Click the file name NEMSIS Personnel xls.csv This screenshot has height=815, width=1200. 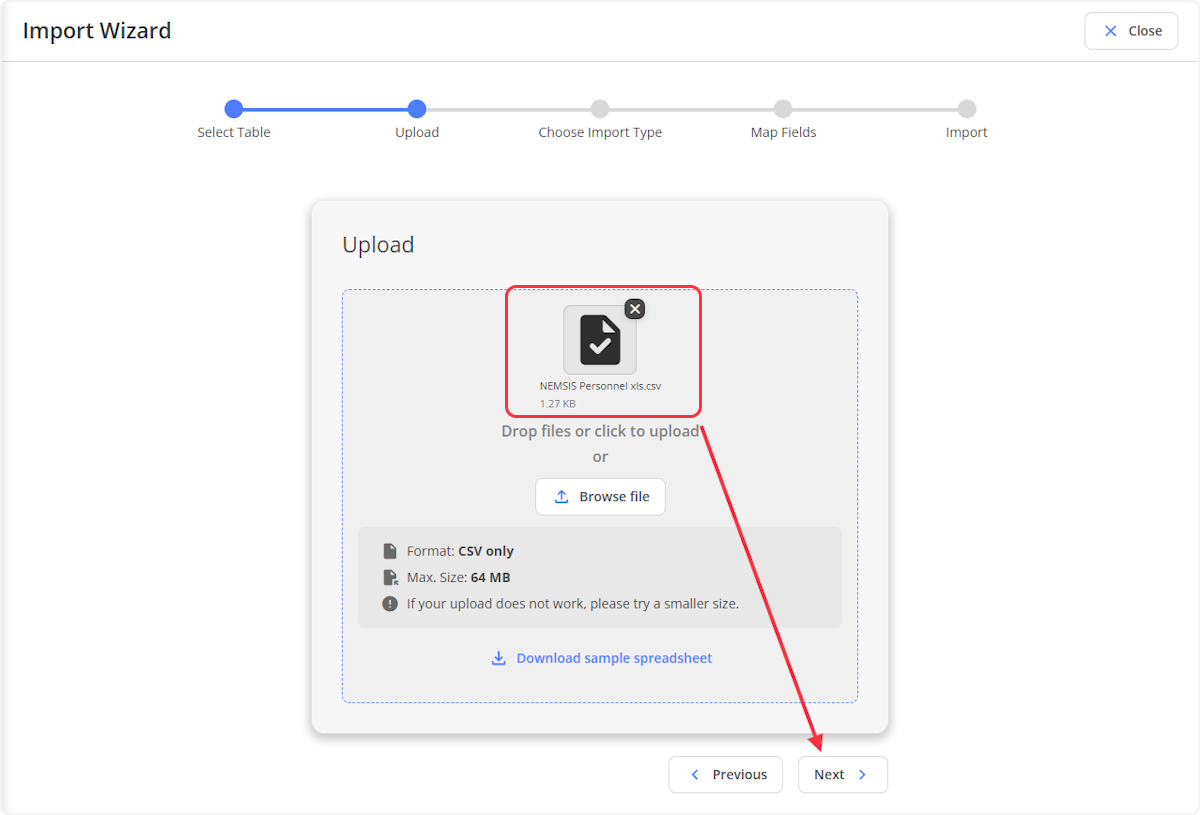600,385
